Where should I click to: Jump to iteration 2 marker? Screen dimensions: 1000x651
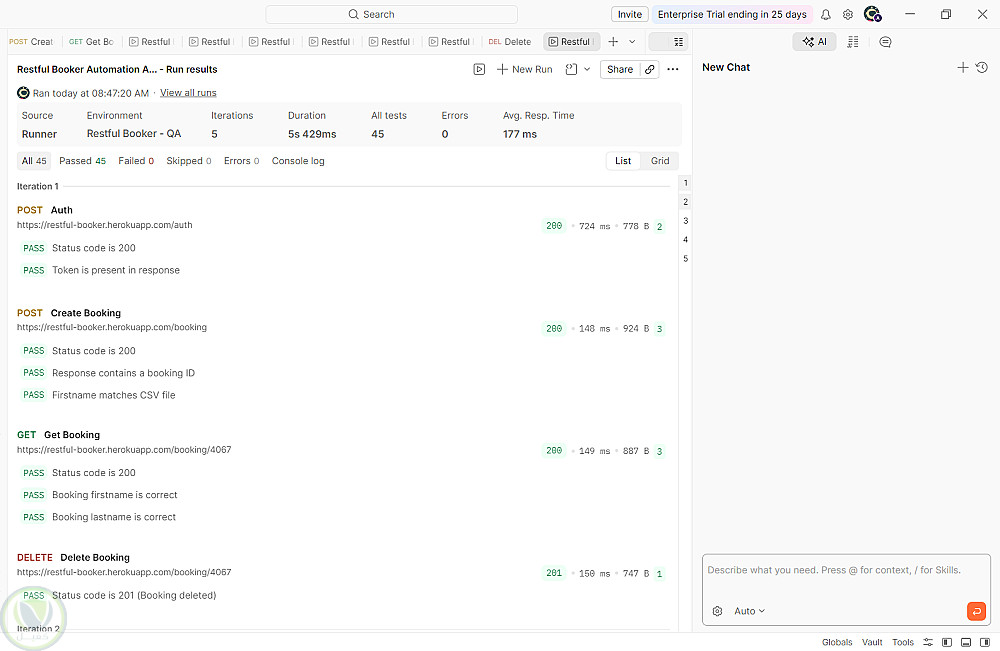point(686,202)
